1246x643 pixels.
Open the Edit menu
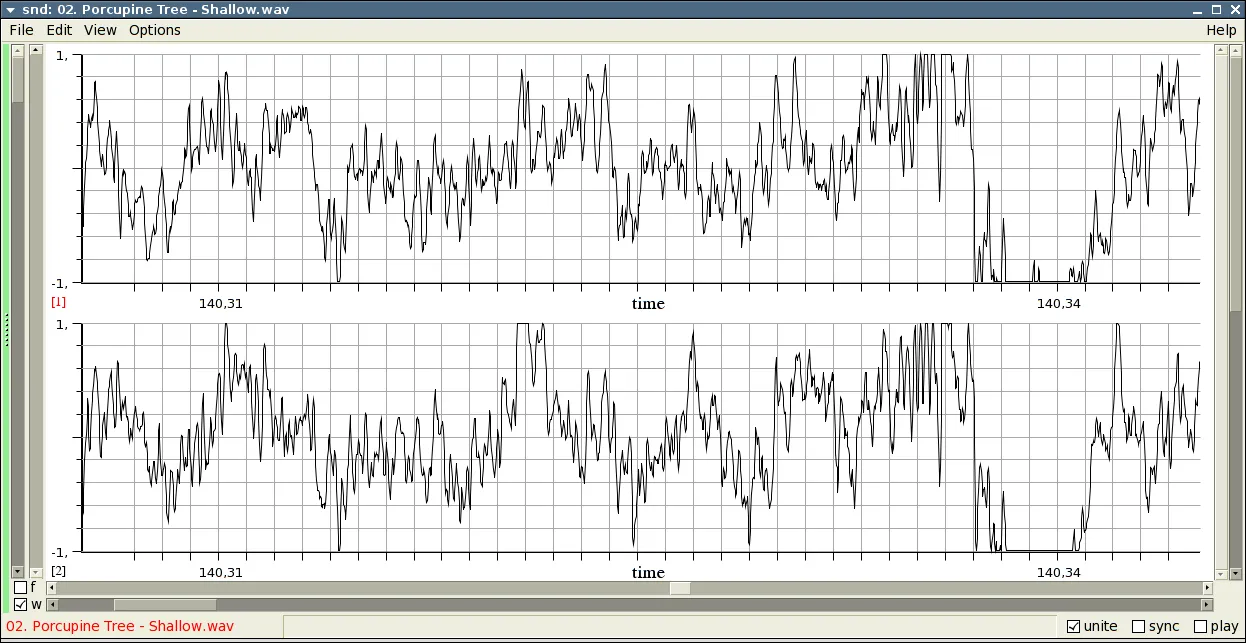point(59,30)
